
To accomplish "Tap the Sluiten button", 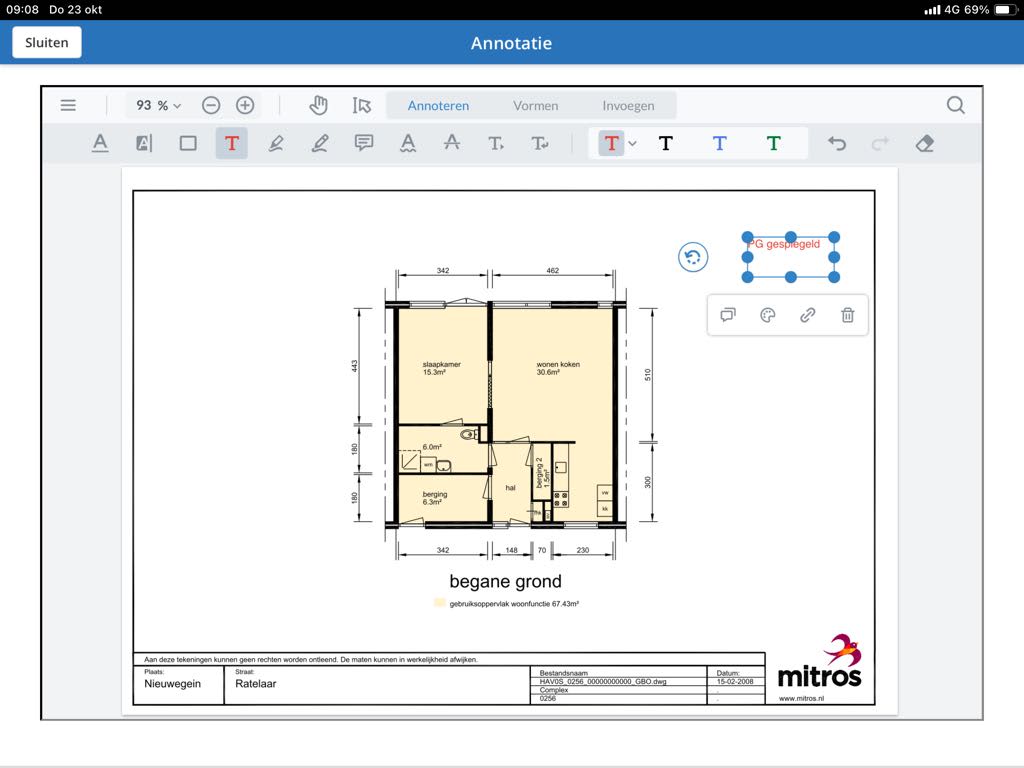I will pos(46,42).
